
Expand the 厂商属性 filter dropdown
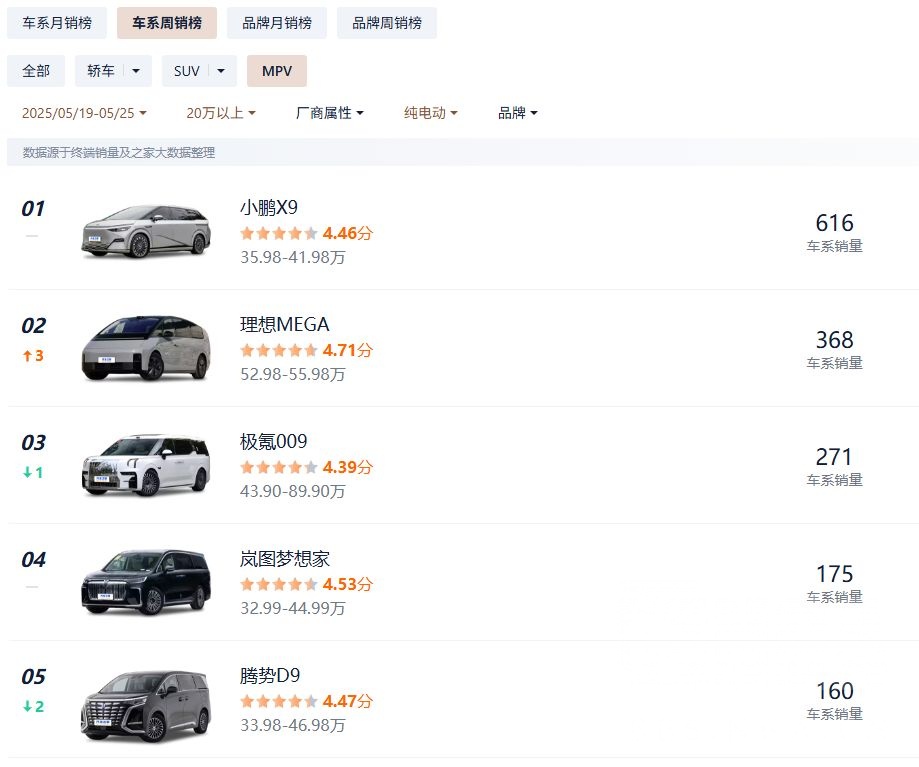[x=329, y=113]
